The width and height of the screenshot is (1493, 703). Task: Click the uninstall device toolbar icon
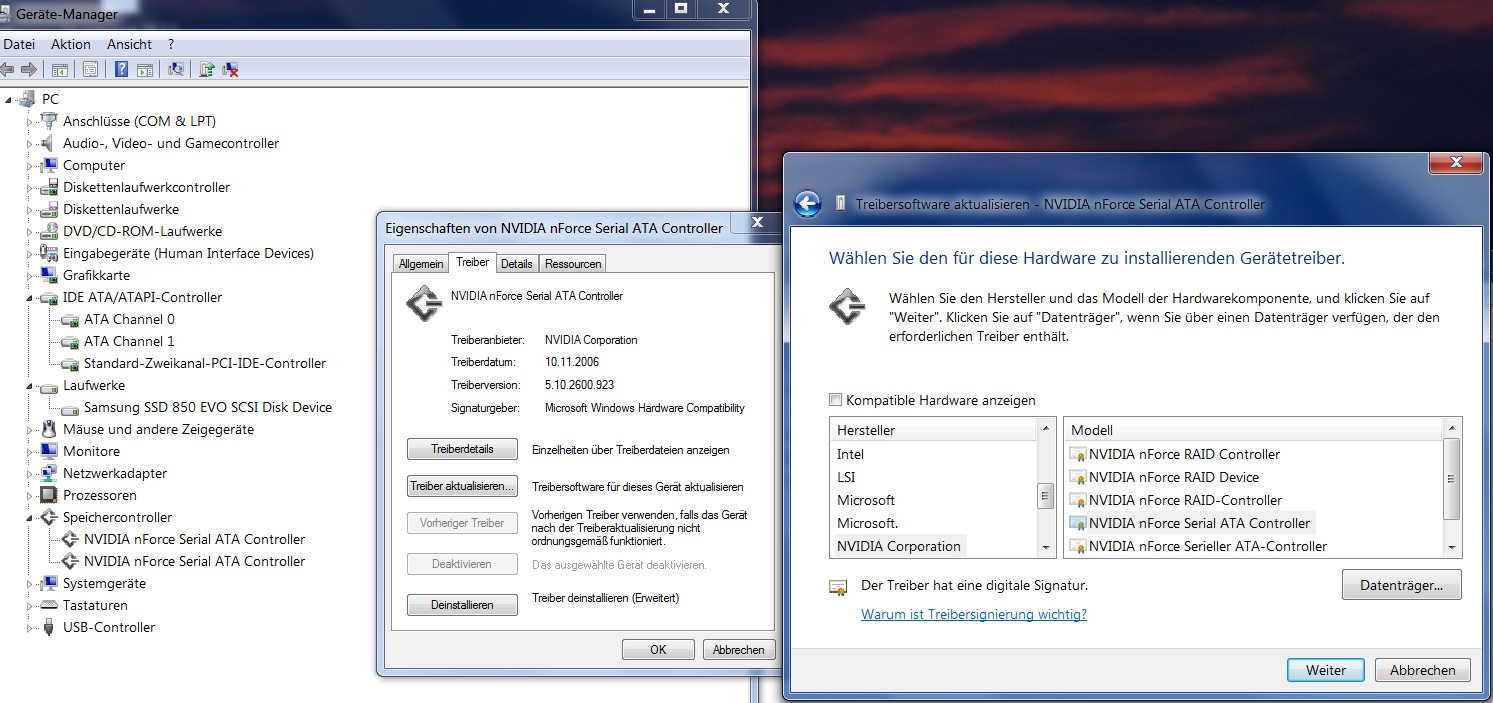(x=230, y=69)
